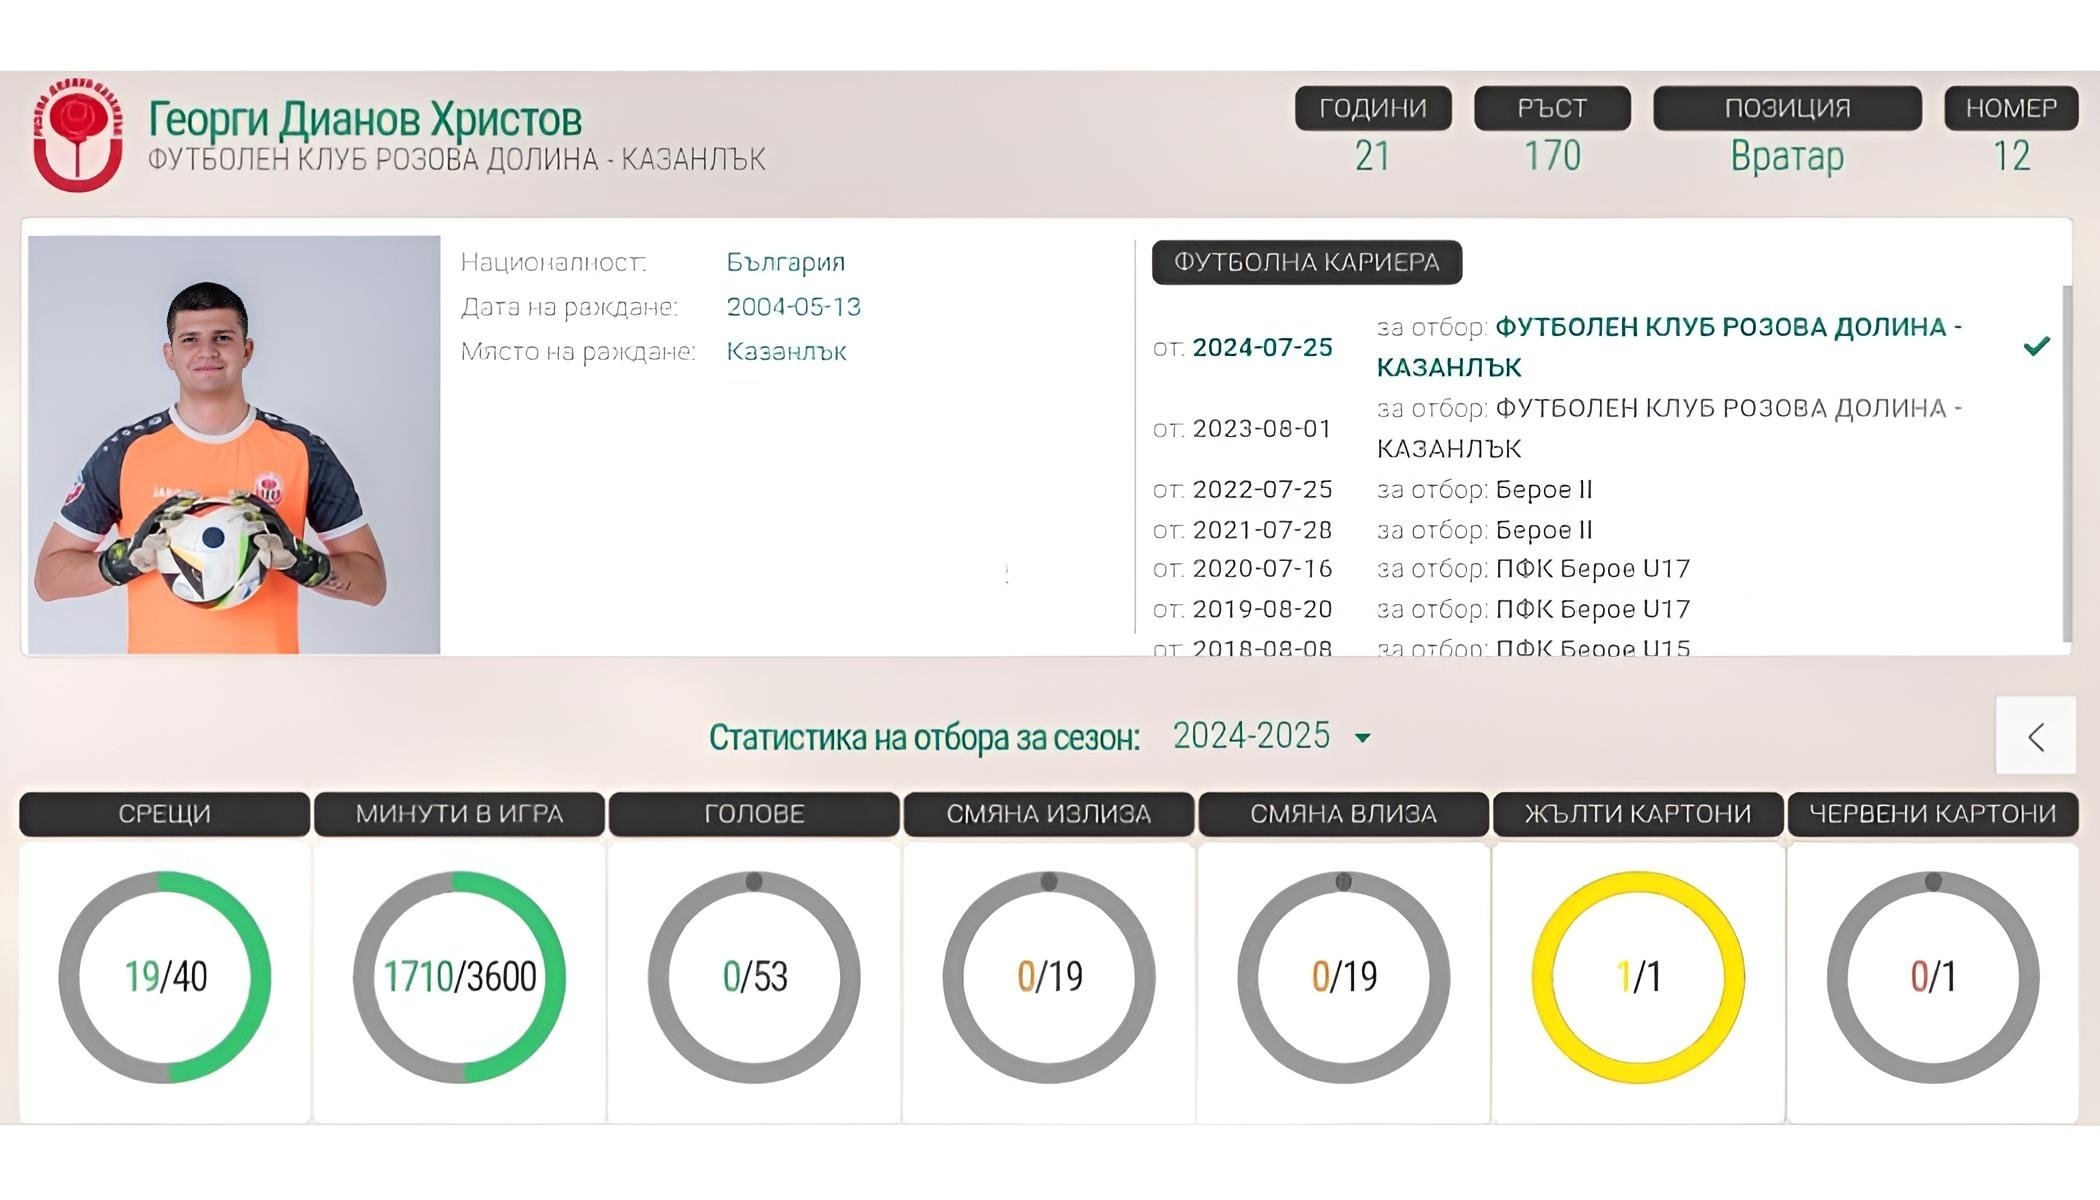Click the НОМЕР label
The width and height of the screenshot is (2100, 1200).
(2011, 108)
